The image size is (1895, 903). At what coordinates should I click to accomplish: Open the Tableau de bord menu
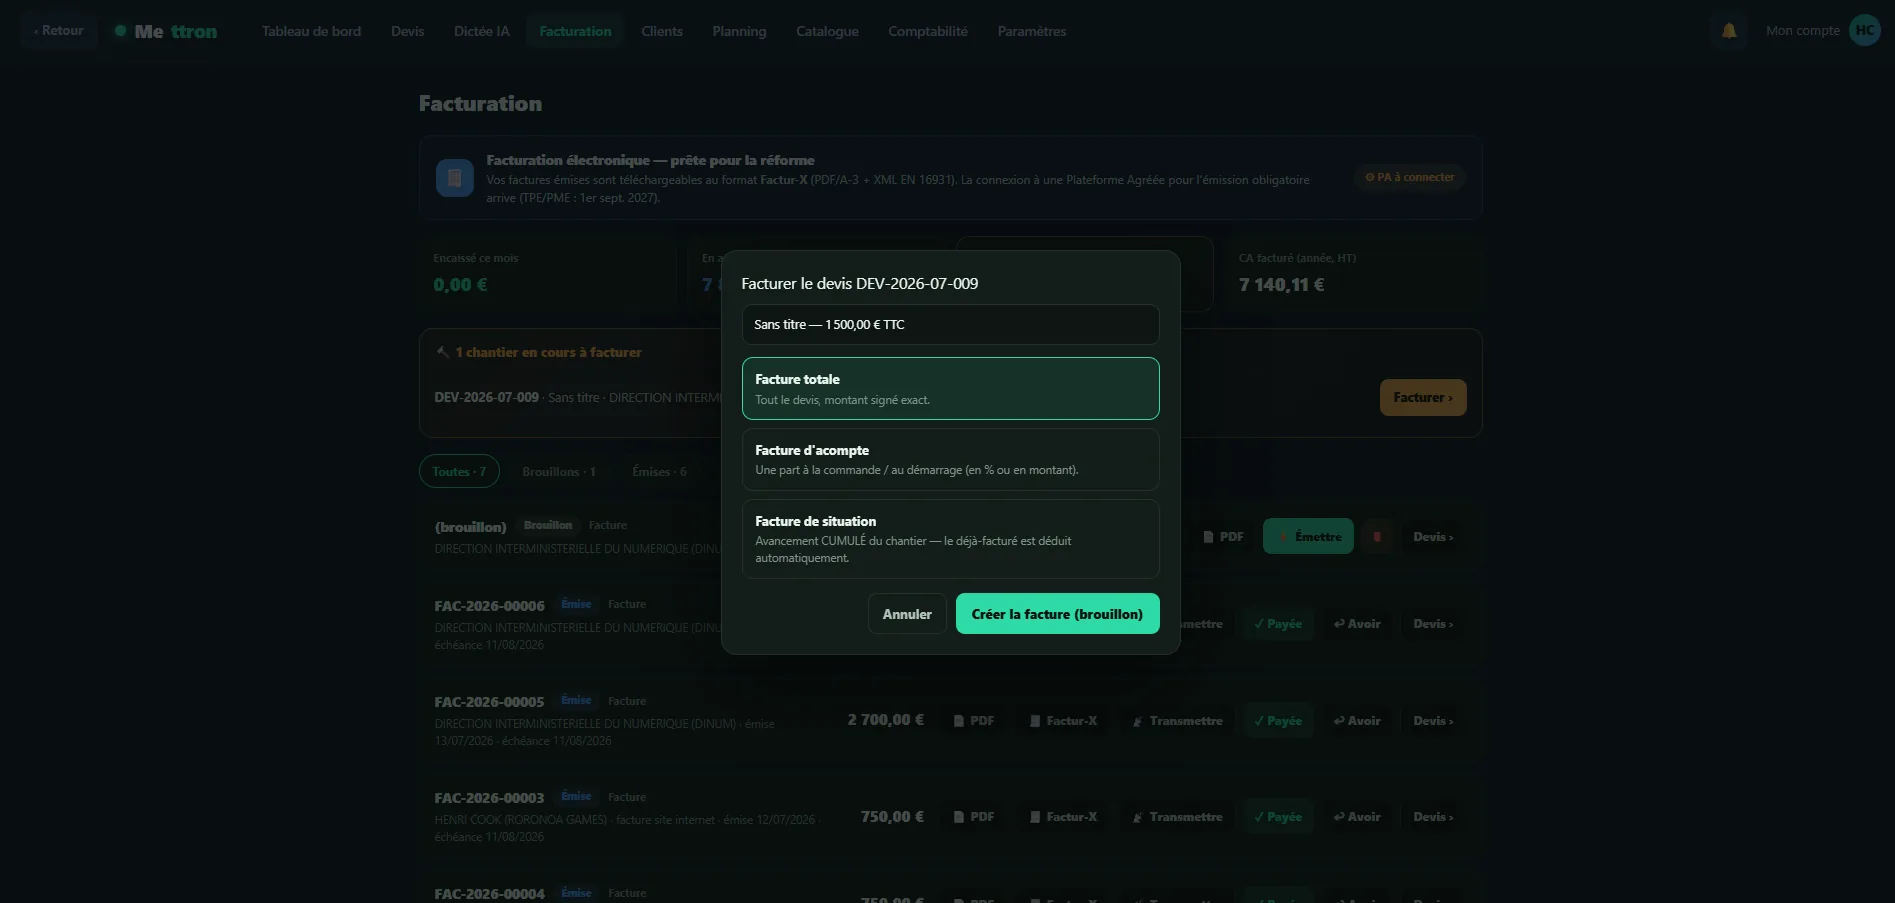tap(312, 31)
